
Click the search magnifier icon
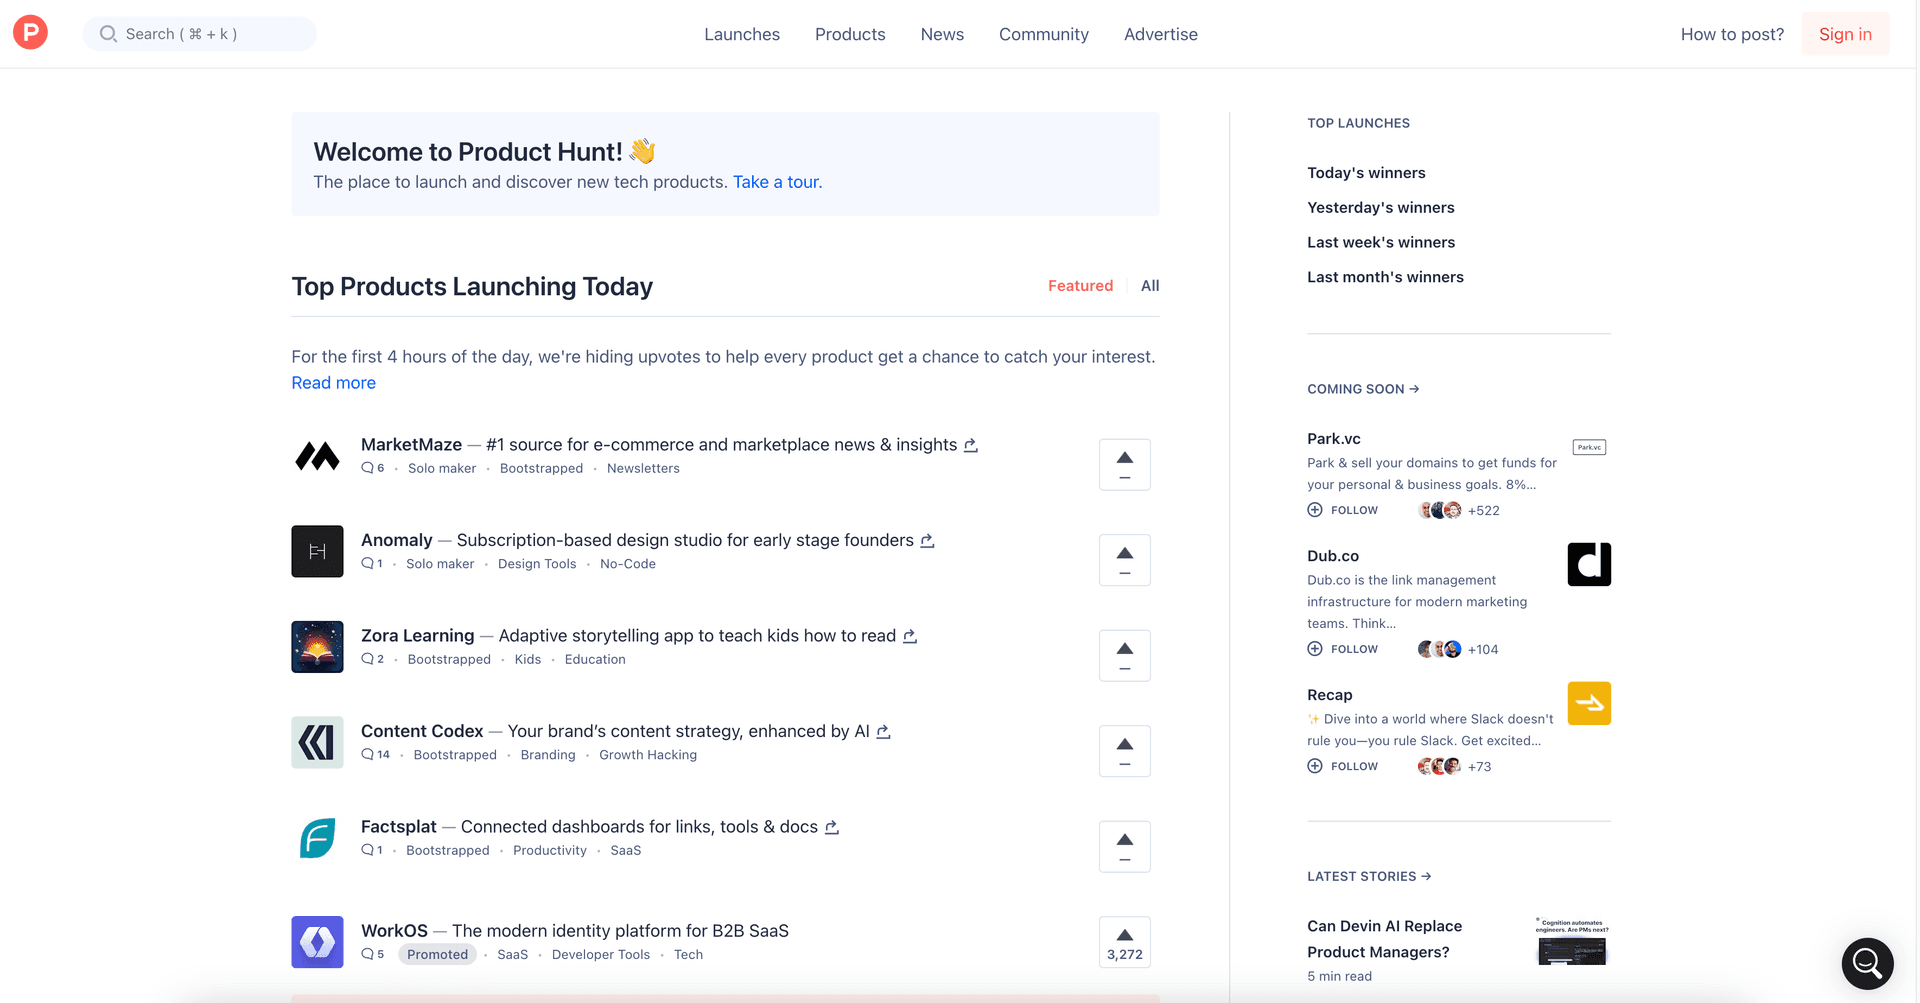click(108, 34)
